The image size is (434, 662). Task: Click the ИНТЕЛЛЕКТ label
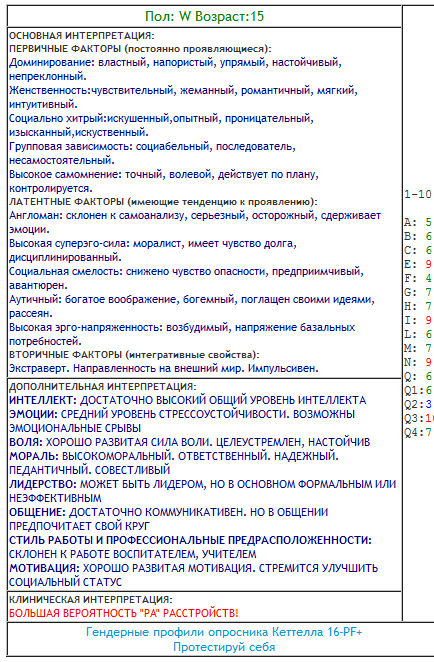[x=43, y=400]
